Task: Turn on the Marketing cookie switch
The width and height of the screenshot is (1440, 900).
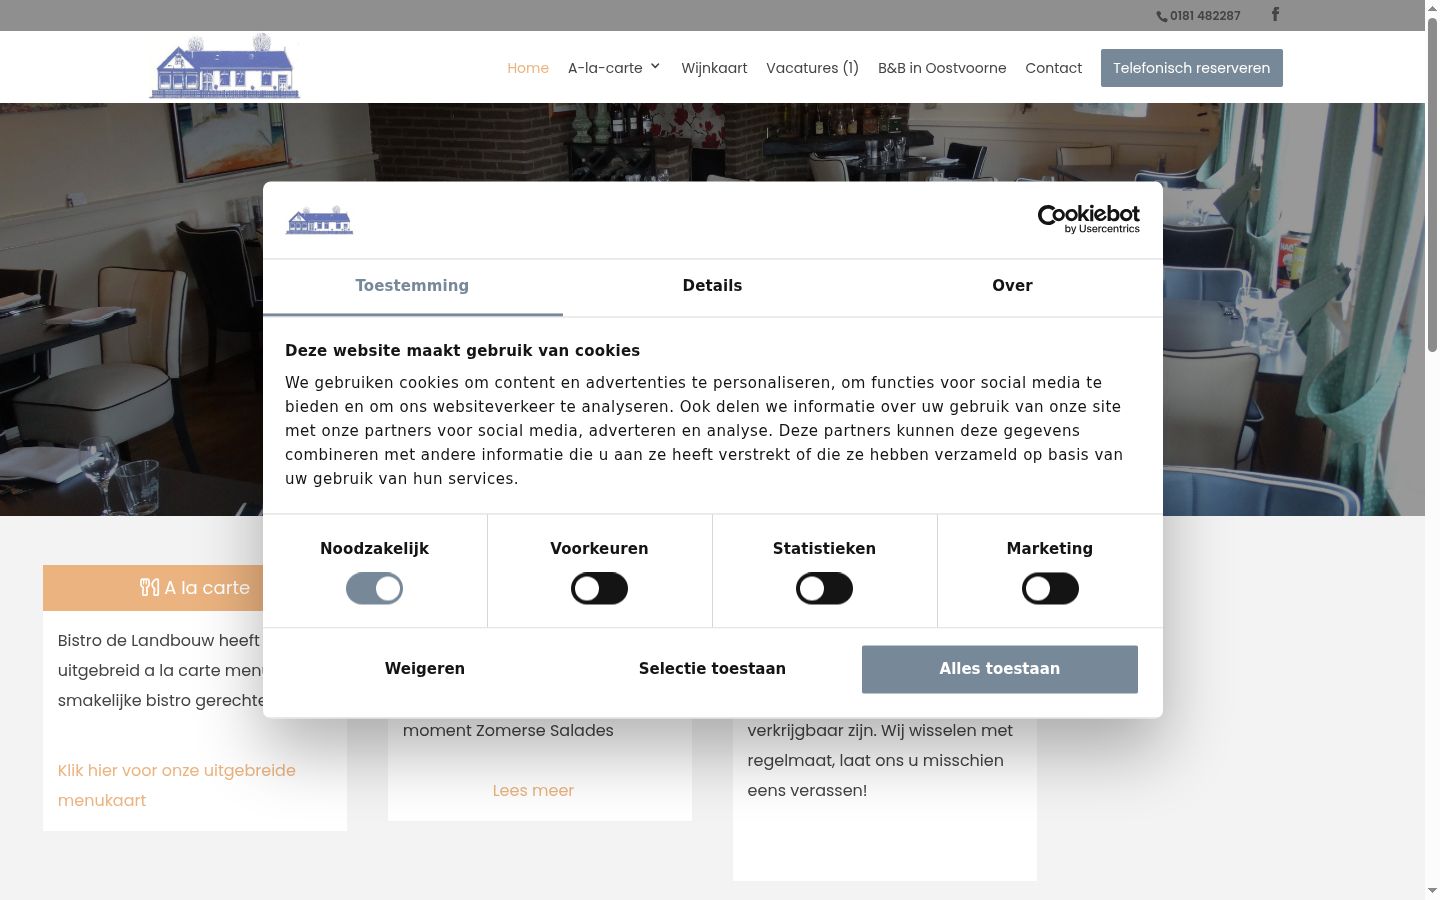Action: [x=1050, y=589]
